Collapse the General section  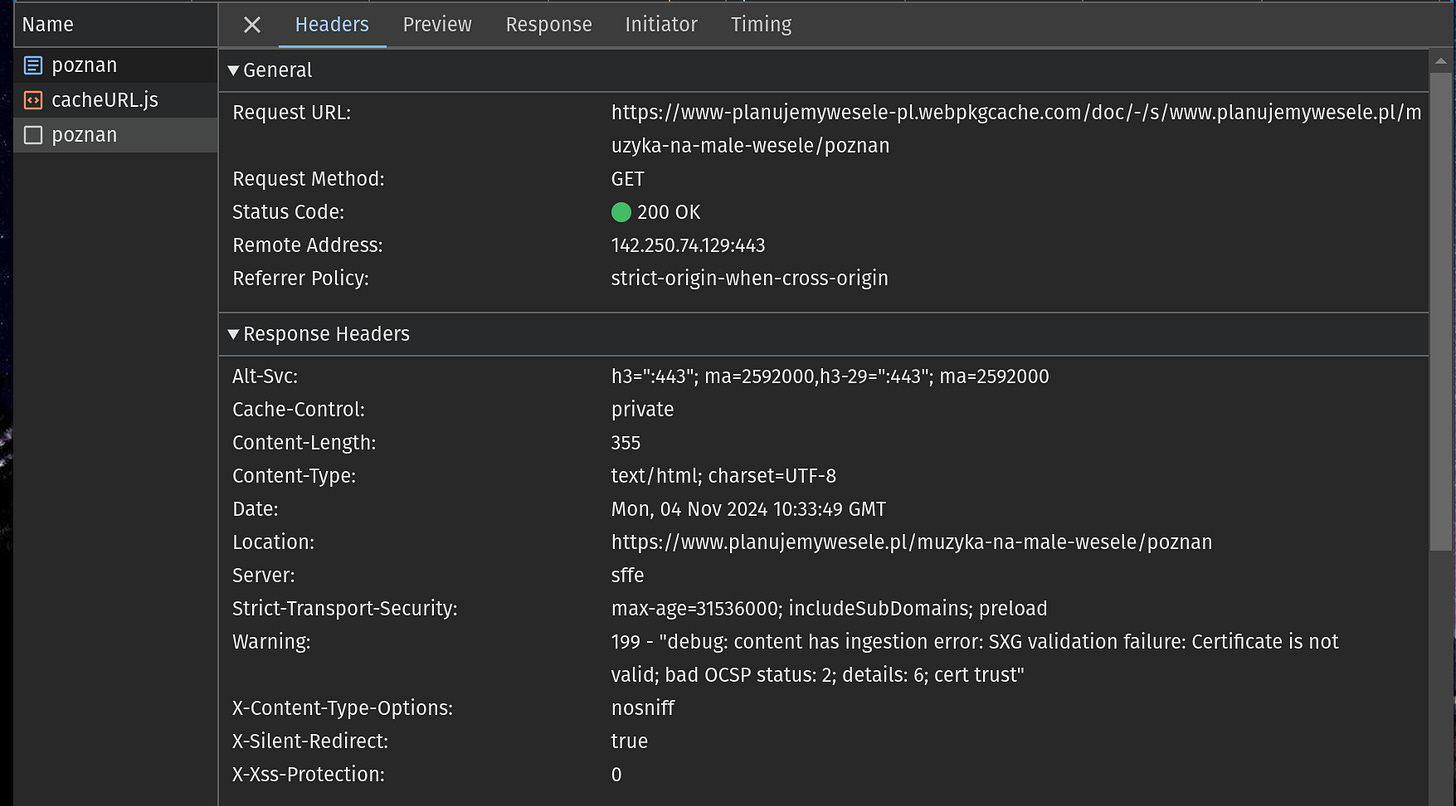(233, 70)
